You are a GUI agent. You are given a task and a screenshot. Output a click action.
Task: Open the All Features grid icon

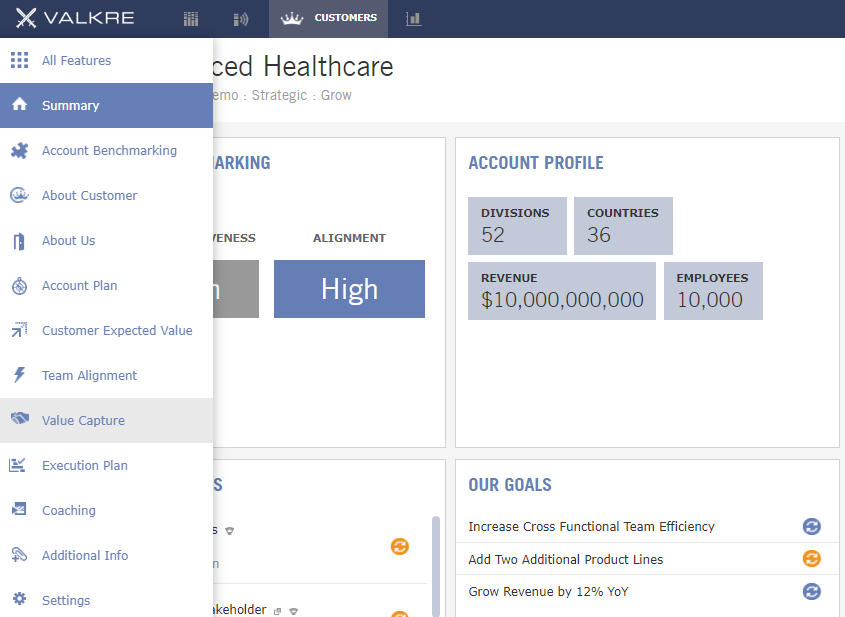(x=19, y=60)
